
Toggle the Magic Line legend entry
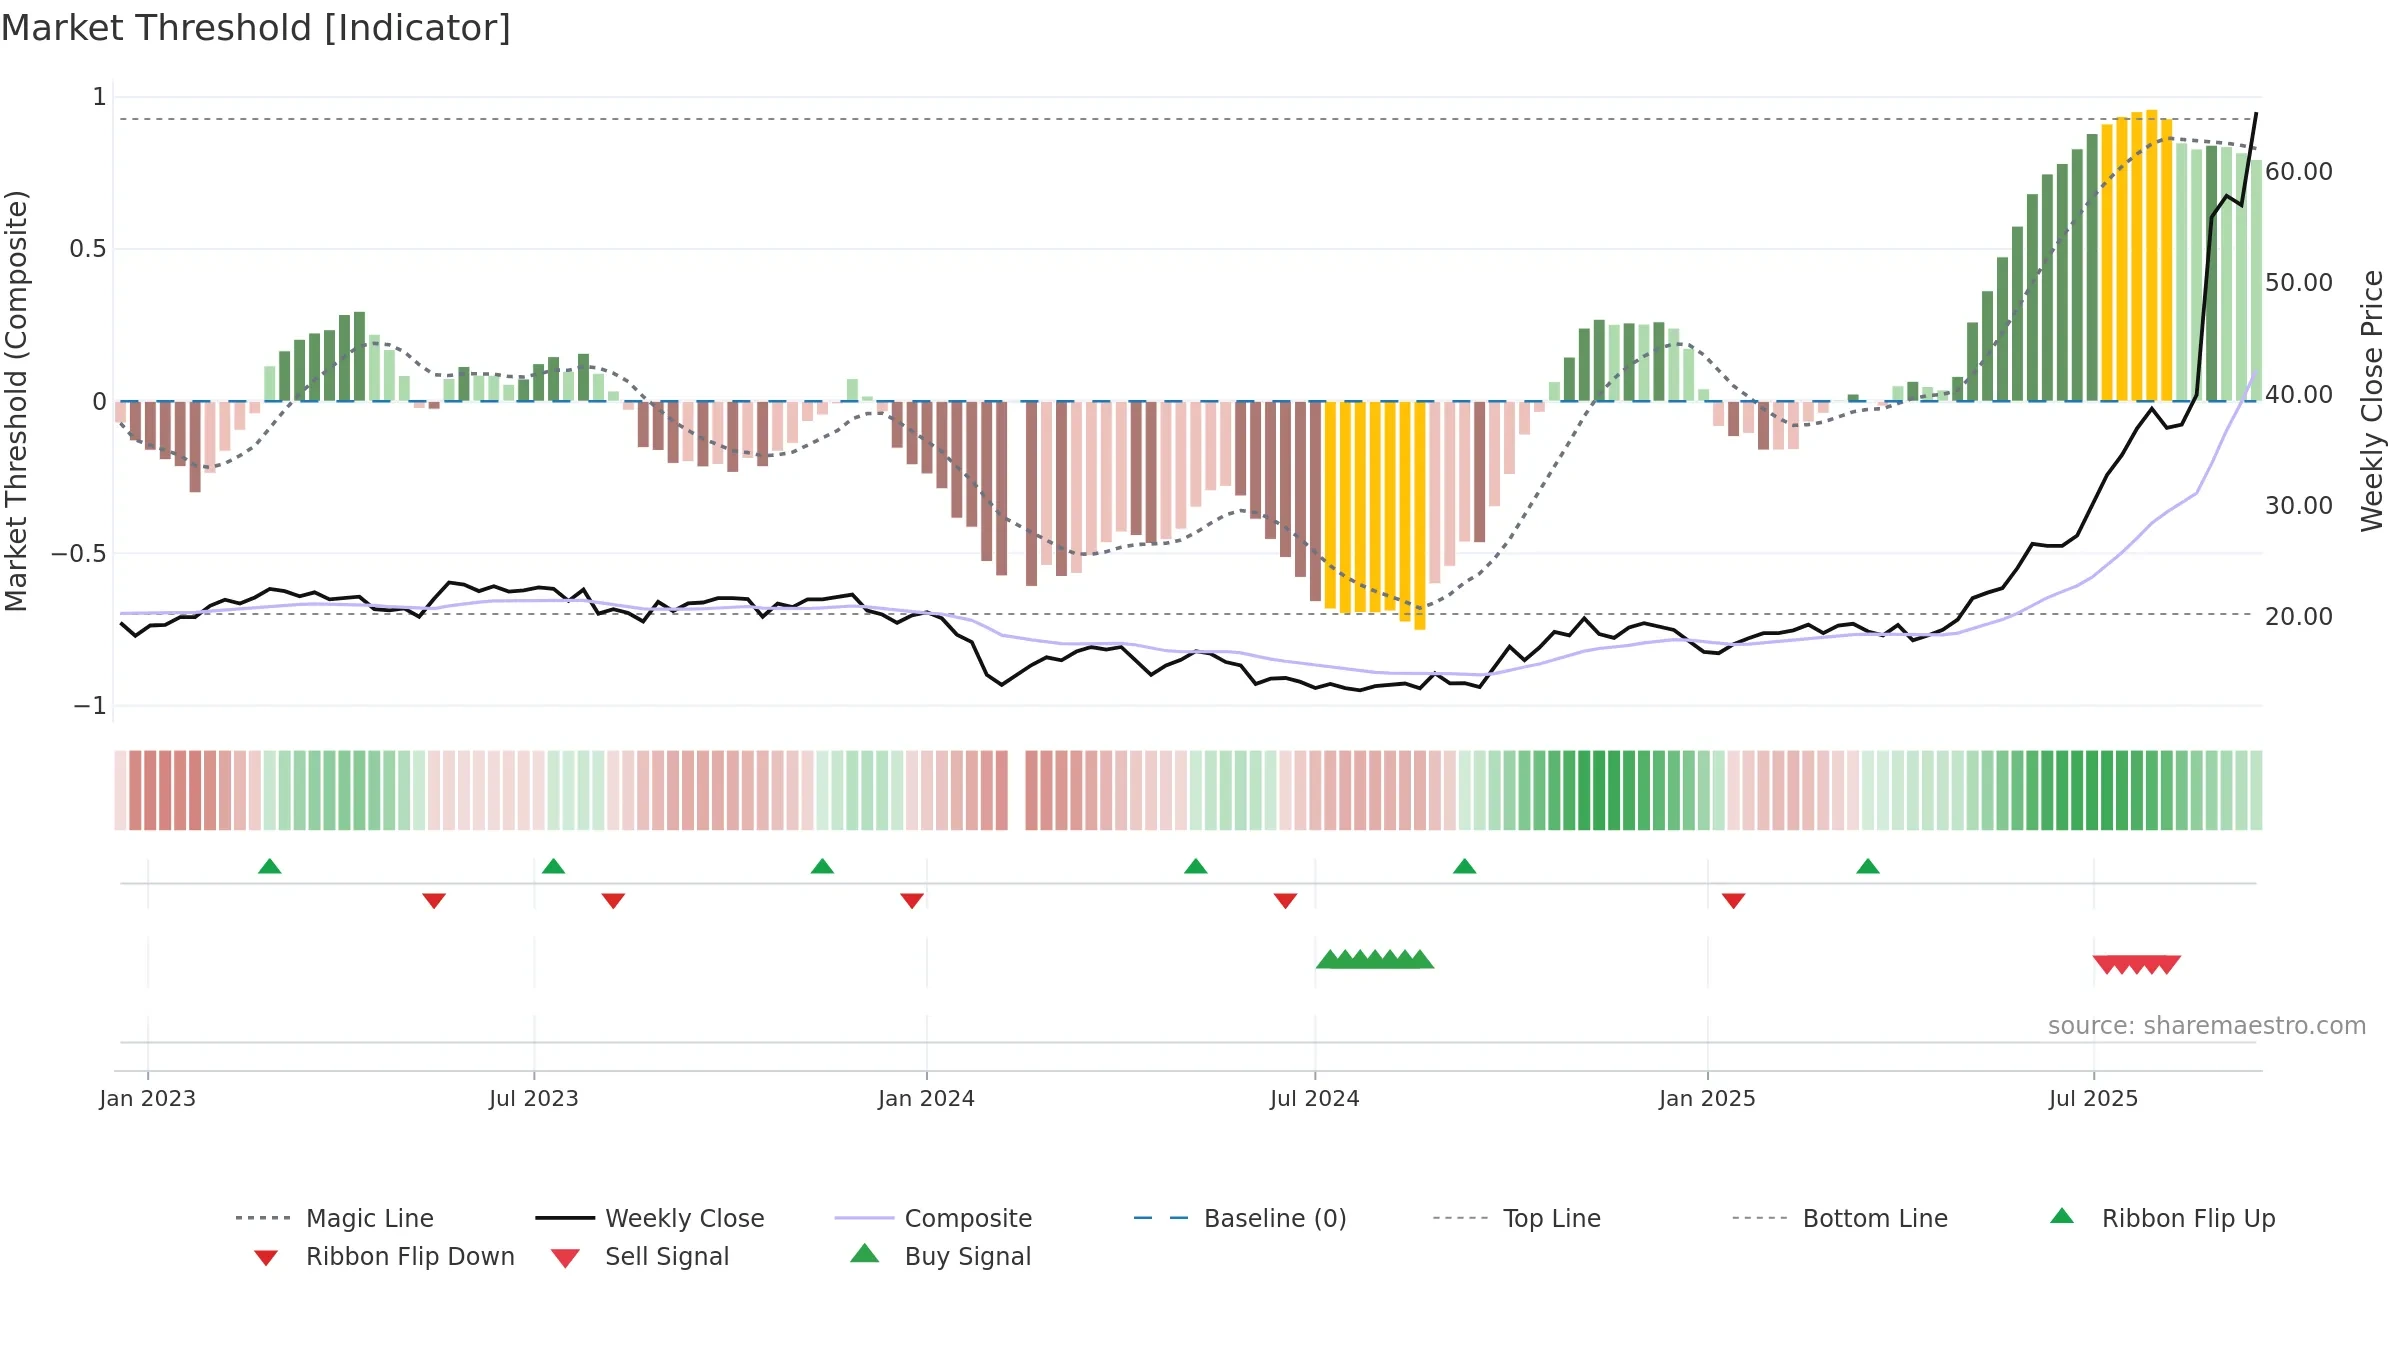point(334,1218)
